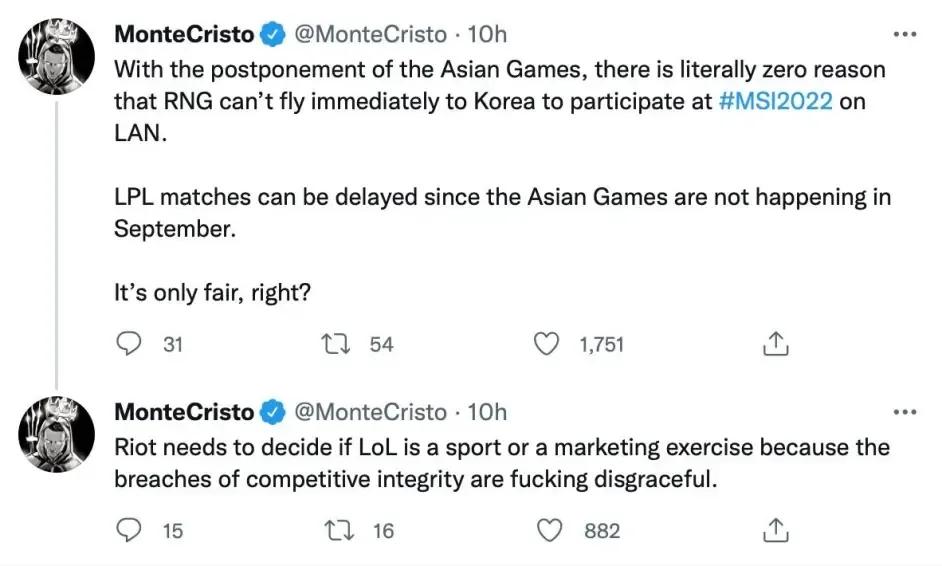Reply to the first tweet about Asian Games
Image resolution: width=942 pixels, height=566 pixels.
(x=128, y=344)
